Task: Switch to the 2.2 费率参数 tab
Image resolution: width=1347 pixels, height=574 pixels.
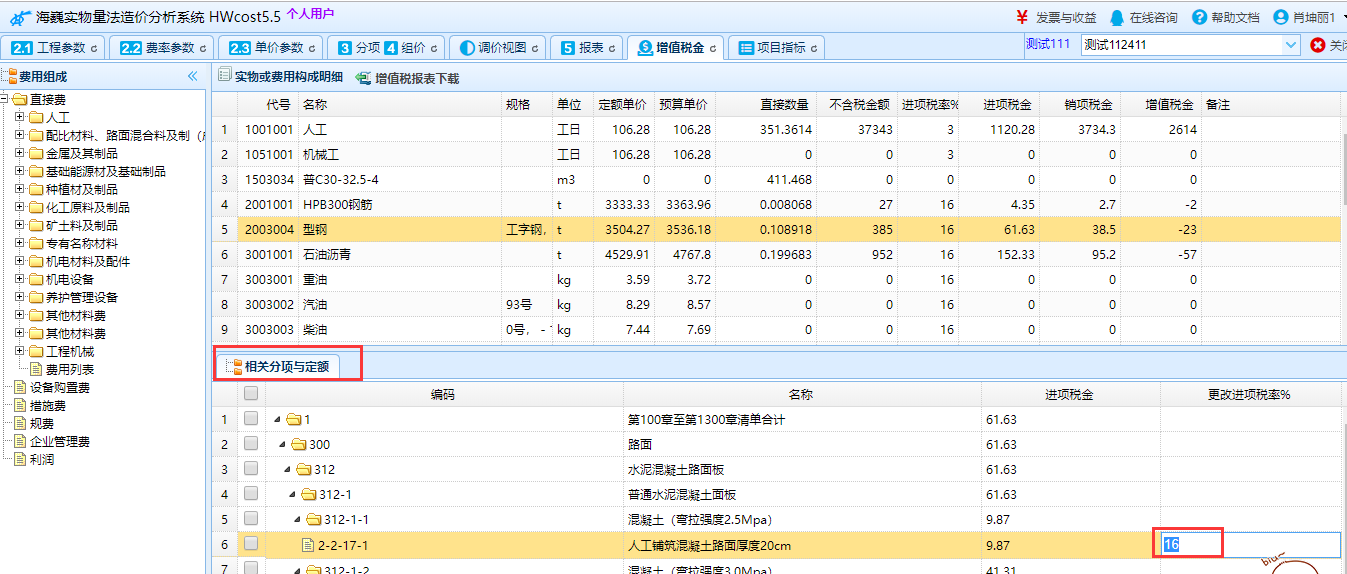Action: 162,48
